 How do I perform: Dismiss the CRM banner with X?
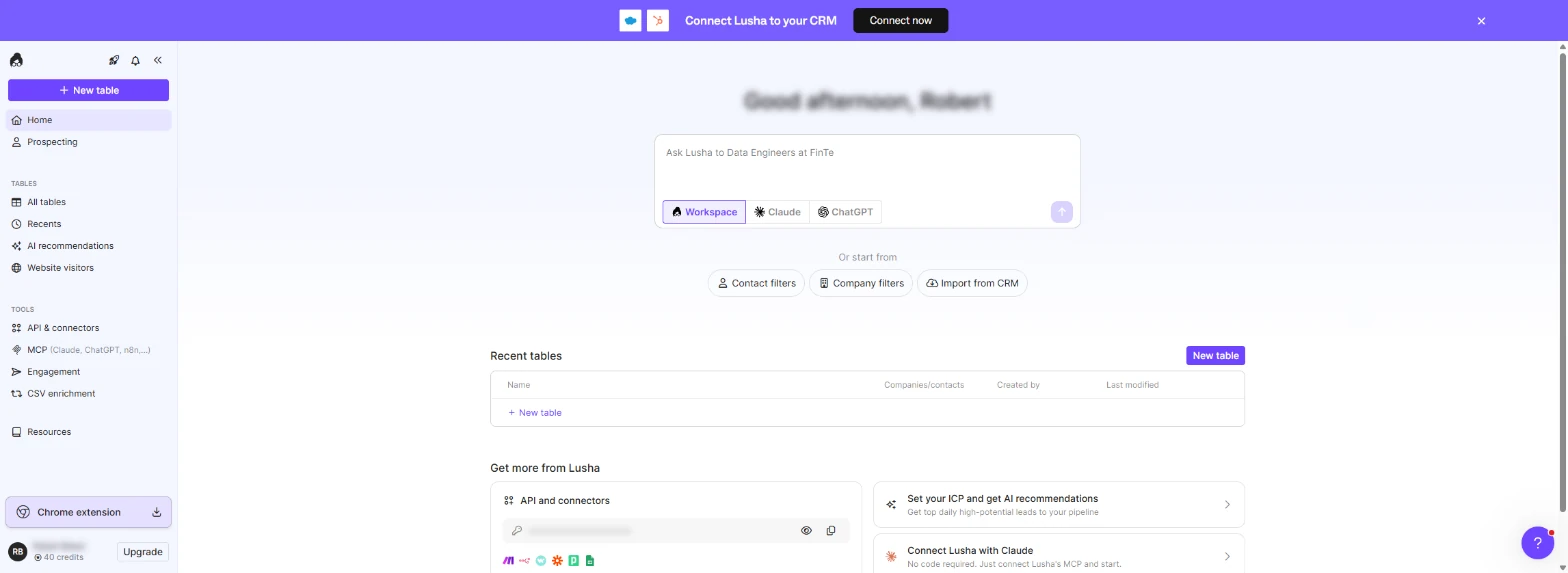[1481, 21]
